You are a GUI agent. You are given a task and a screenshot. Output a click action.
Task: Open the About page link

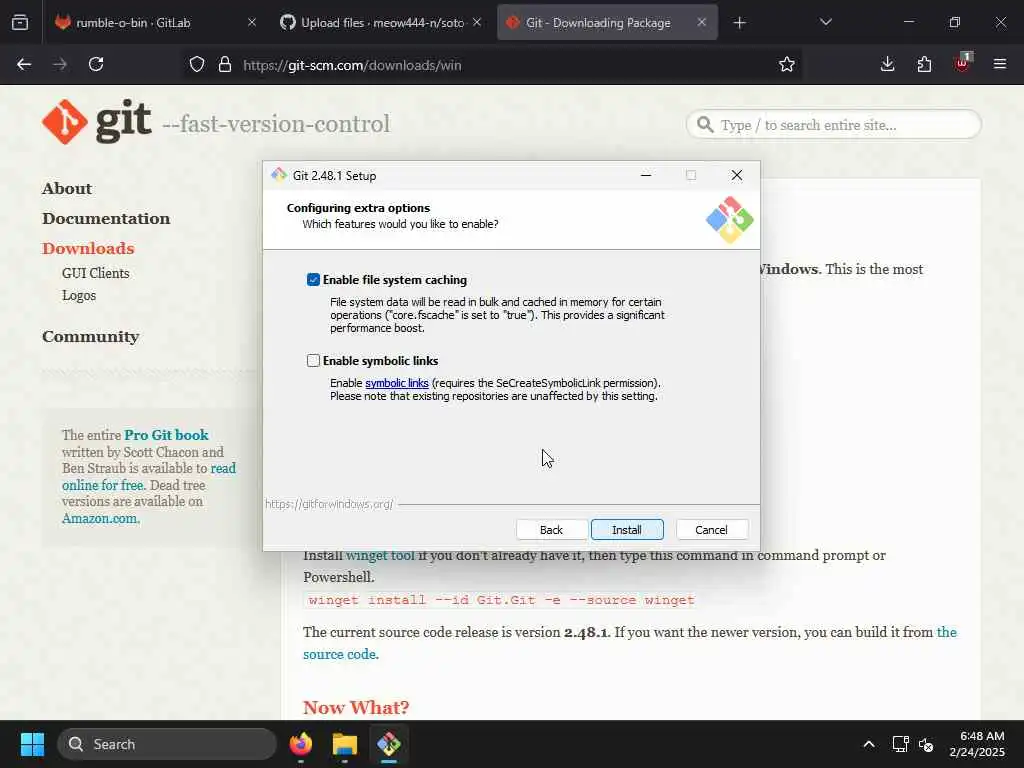pos(67,189)
